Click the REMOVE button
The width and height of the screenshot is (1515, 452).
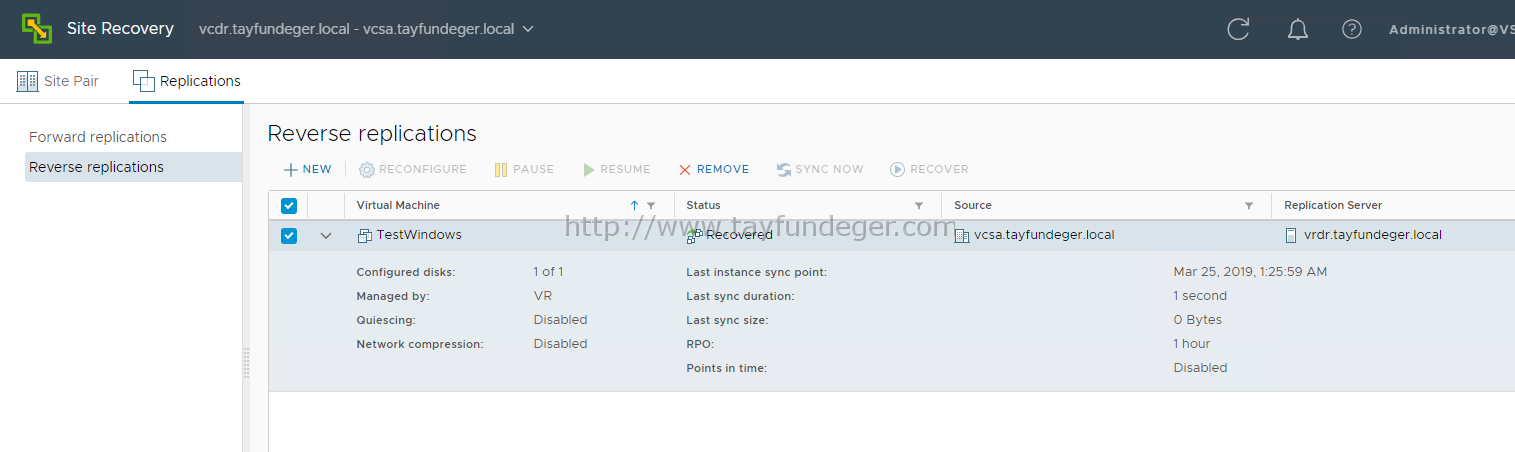pos(713,169)
